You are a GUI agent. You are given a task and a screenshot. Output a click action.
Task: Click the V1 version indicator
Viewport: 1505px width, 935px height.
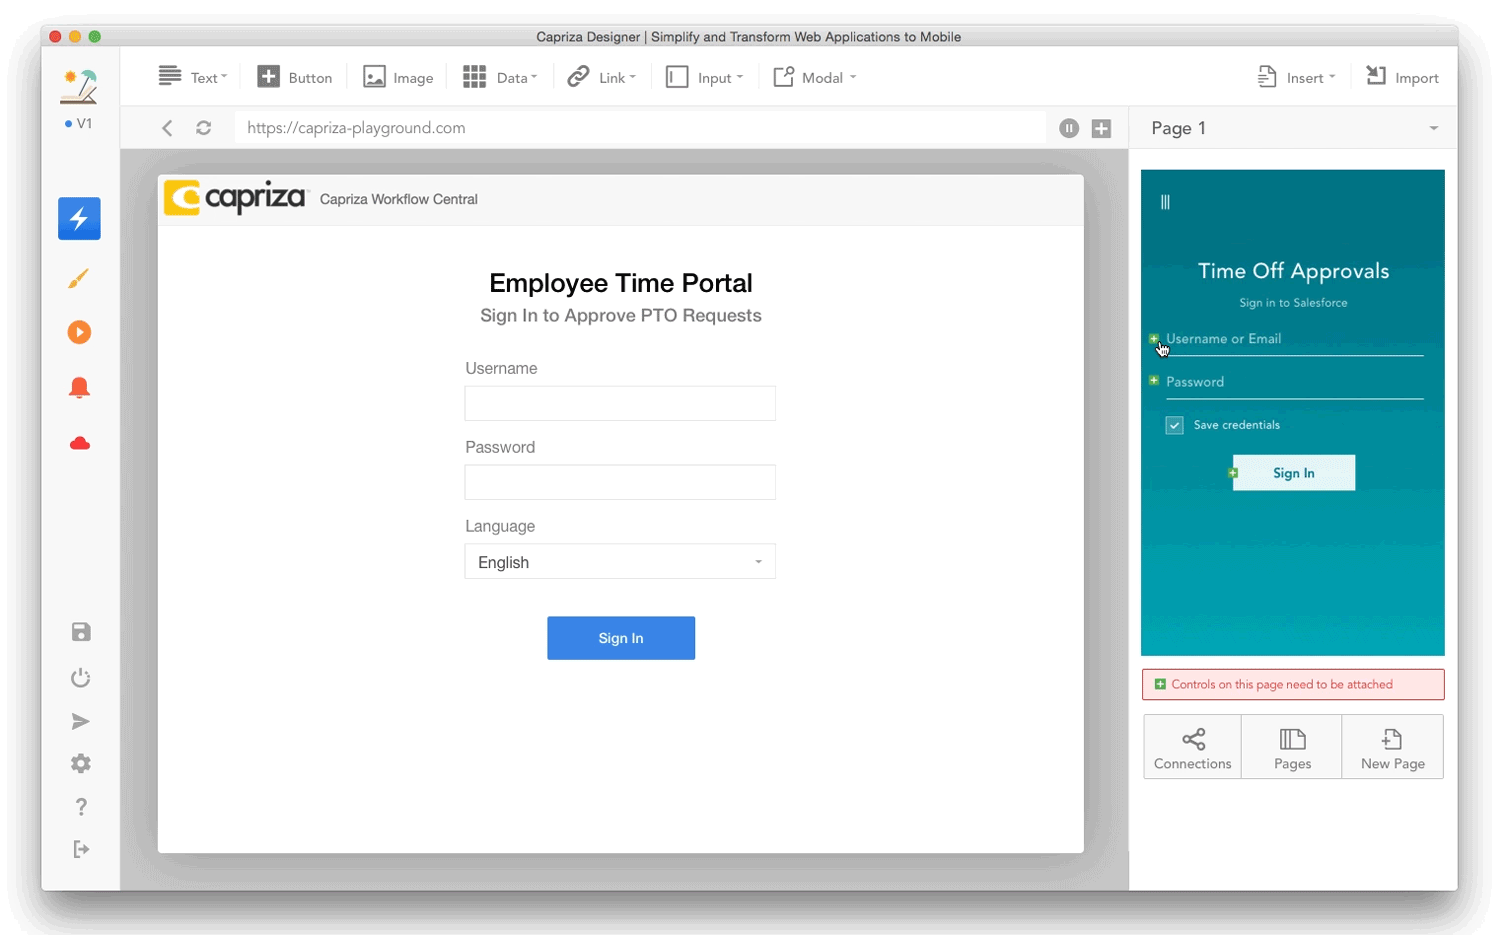click(x=78, y=124)
